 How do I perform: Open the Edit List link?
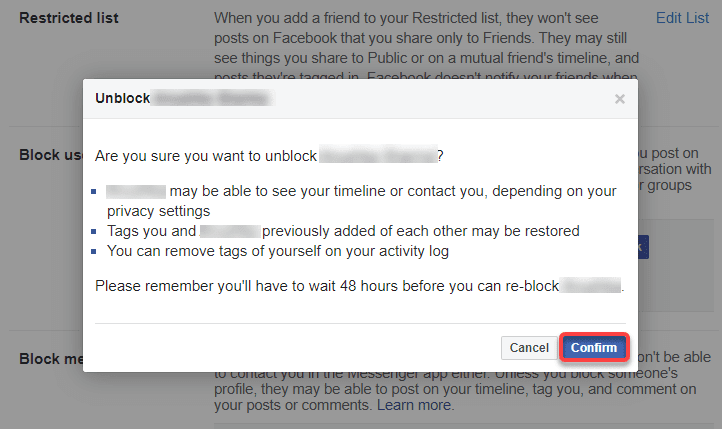coord(682,18)
